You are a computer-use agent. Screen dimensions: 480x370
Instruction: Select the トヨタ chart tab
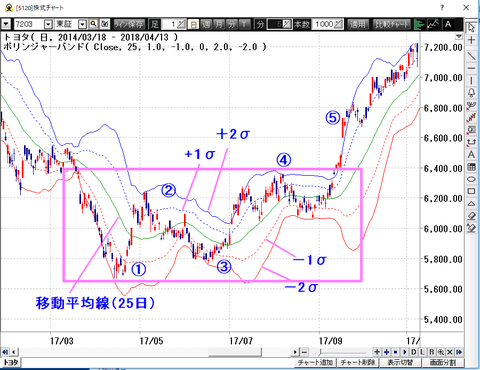tap(11, 362)
